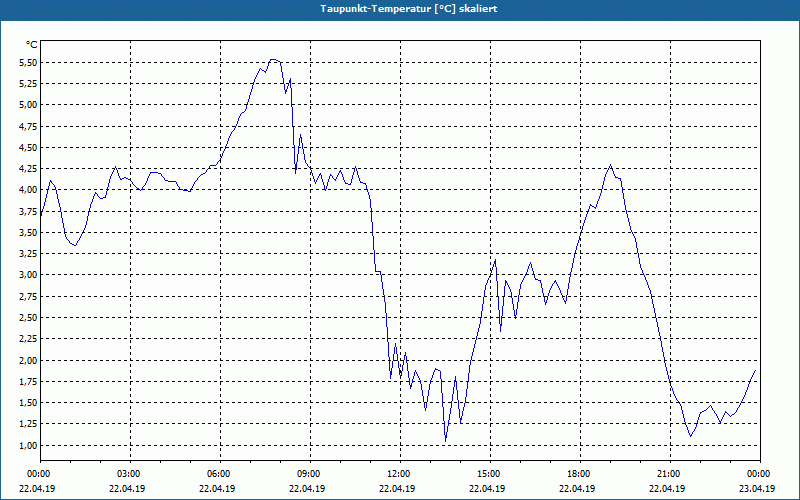Click the 00:00 label above date 23.04.19

(757, 474)
